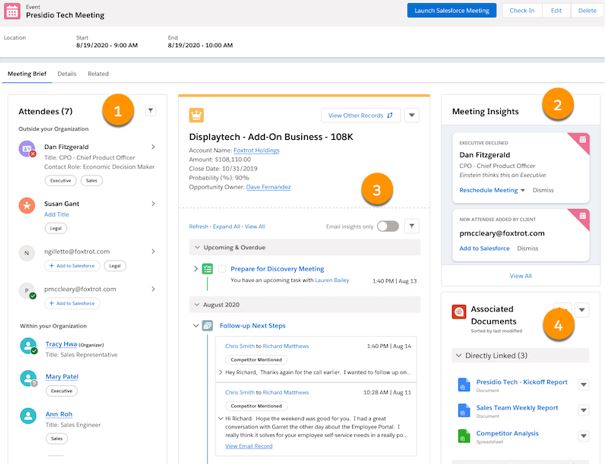Screen dimensions: 605x464
Task: Open the Foxtrot Holdings account link
Action: [x=257, y=150]
